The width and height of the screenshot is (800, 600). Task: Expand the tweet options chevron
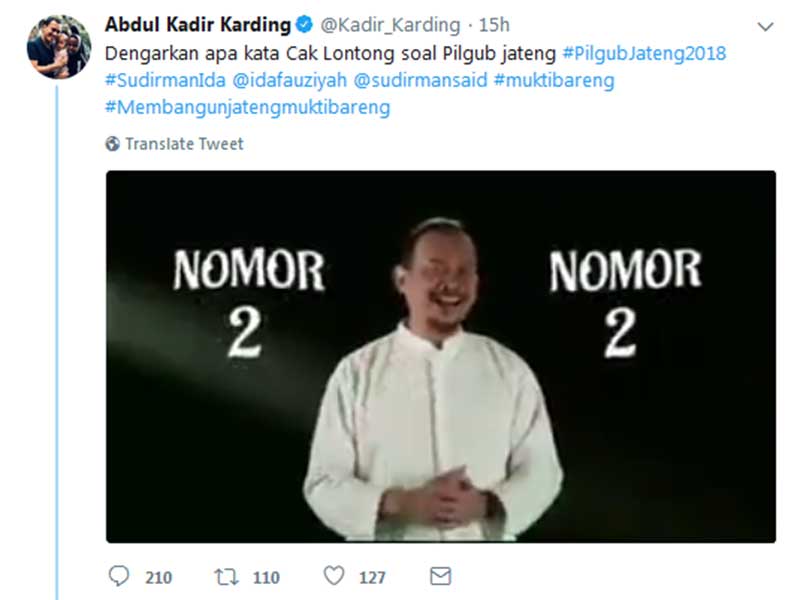tap(765, 27)
